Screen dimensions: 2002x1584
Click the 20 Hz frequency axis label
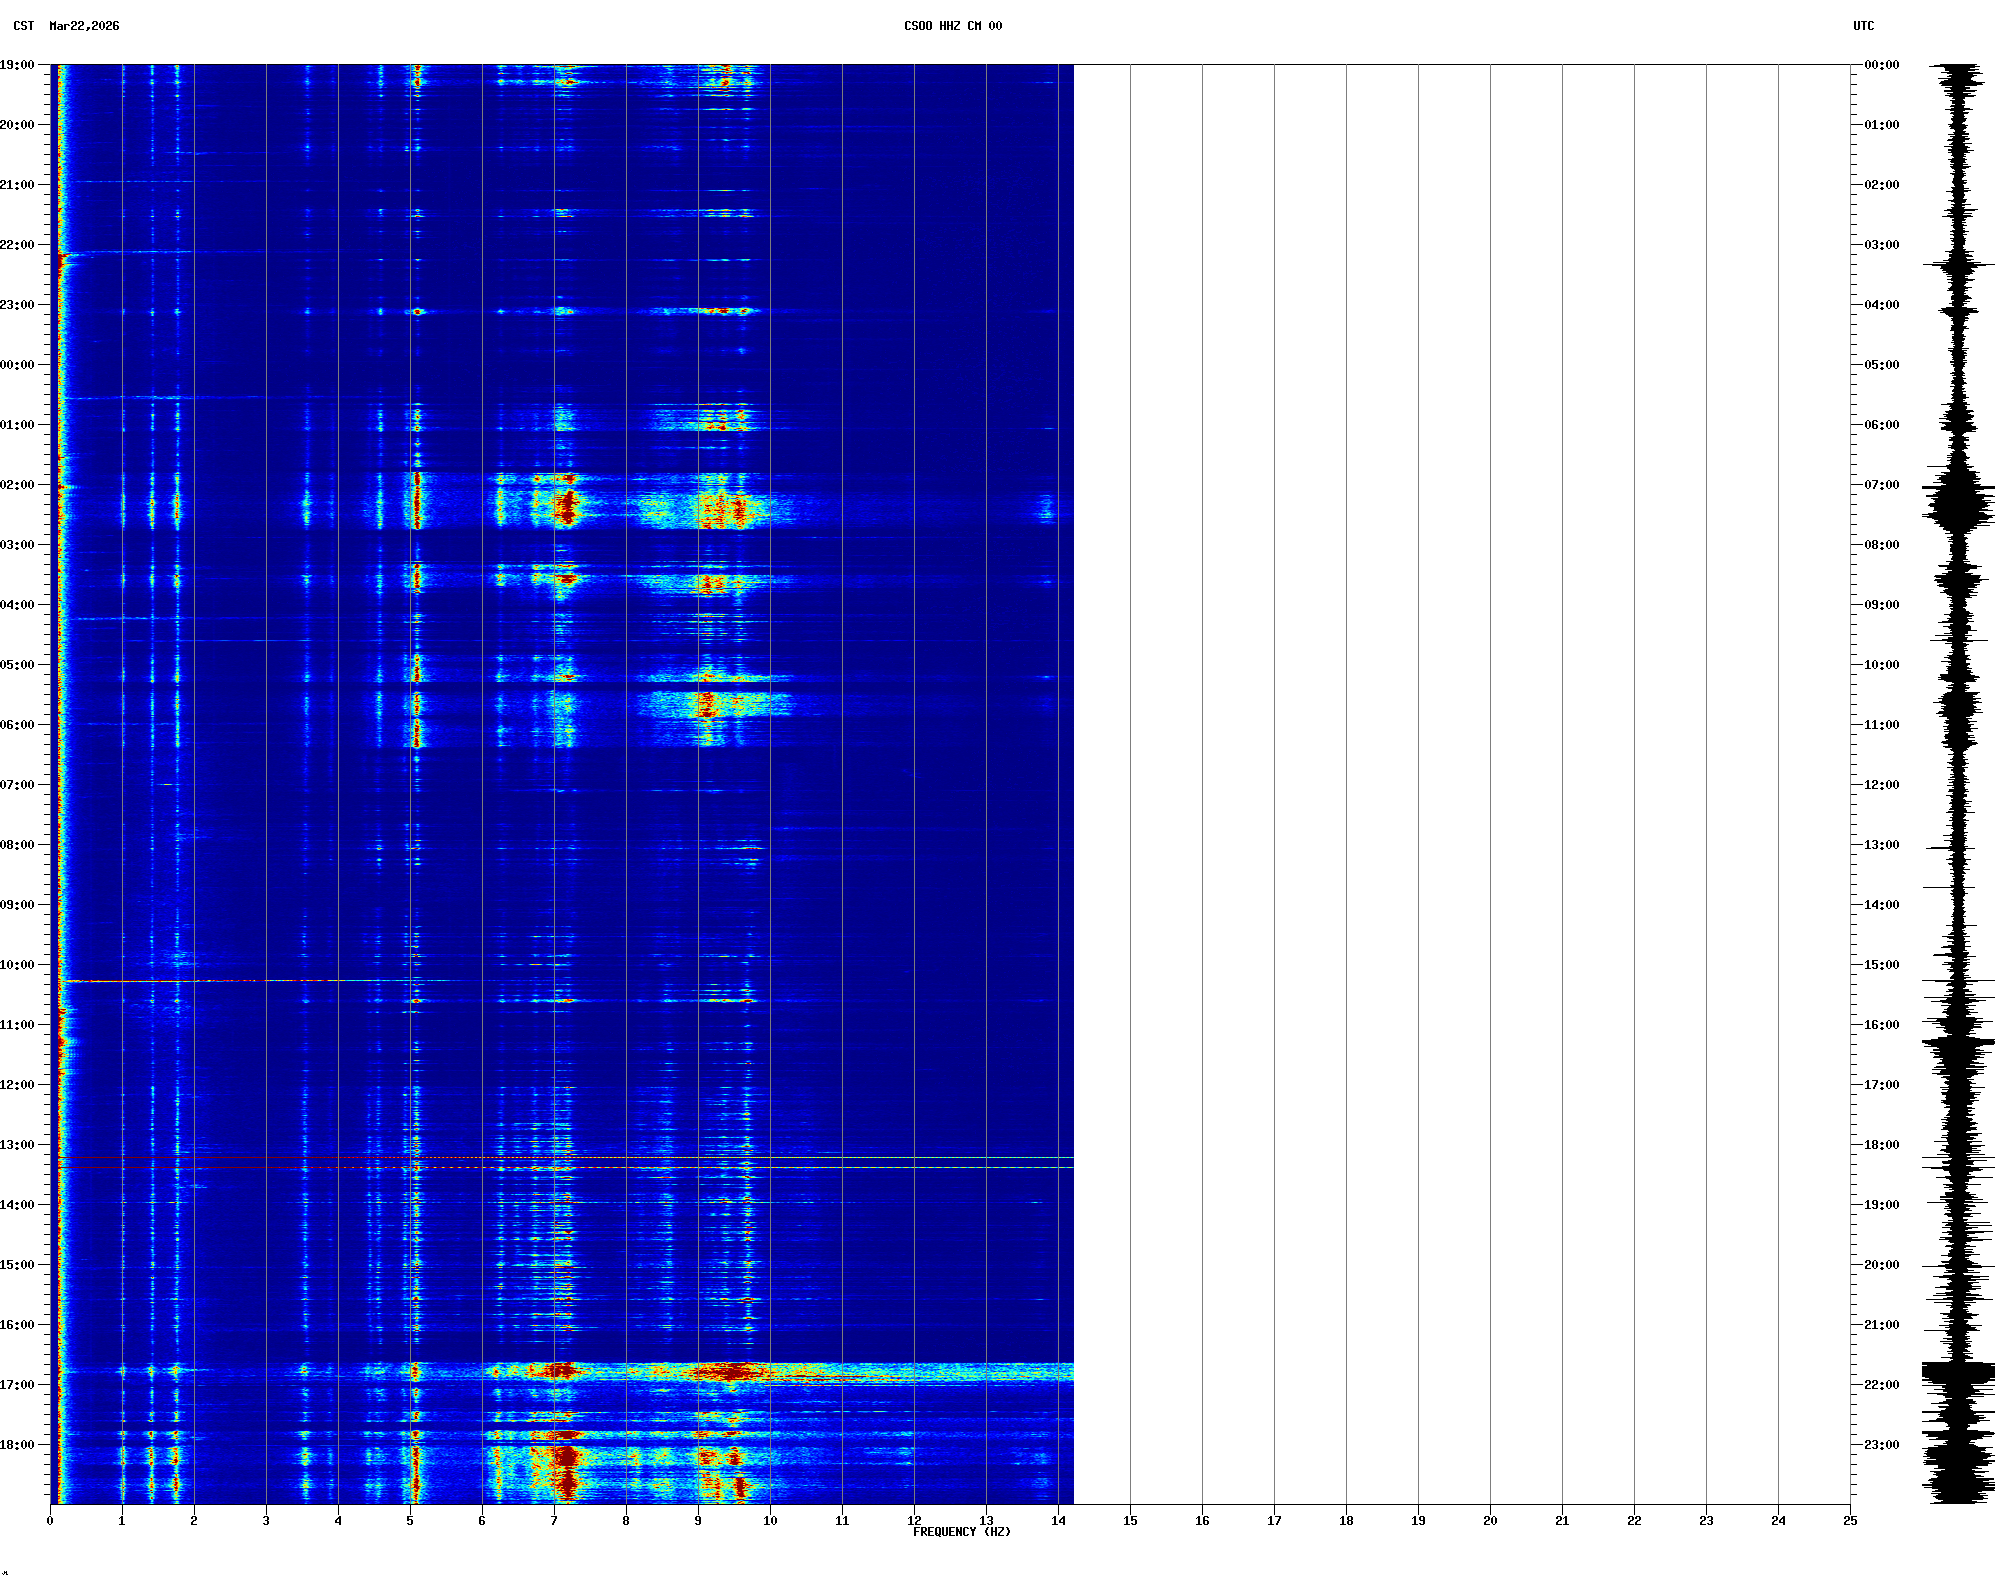[1490, 1521]
